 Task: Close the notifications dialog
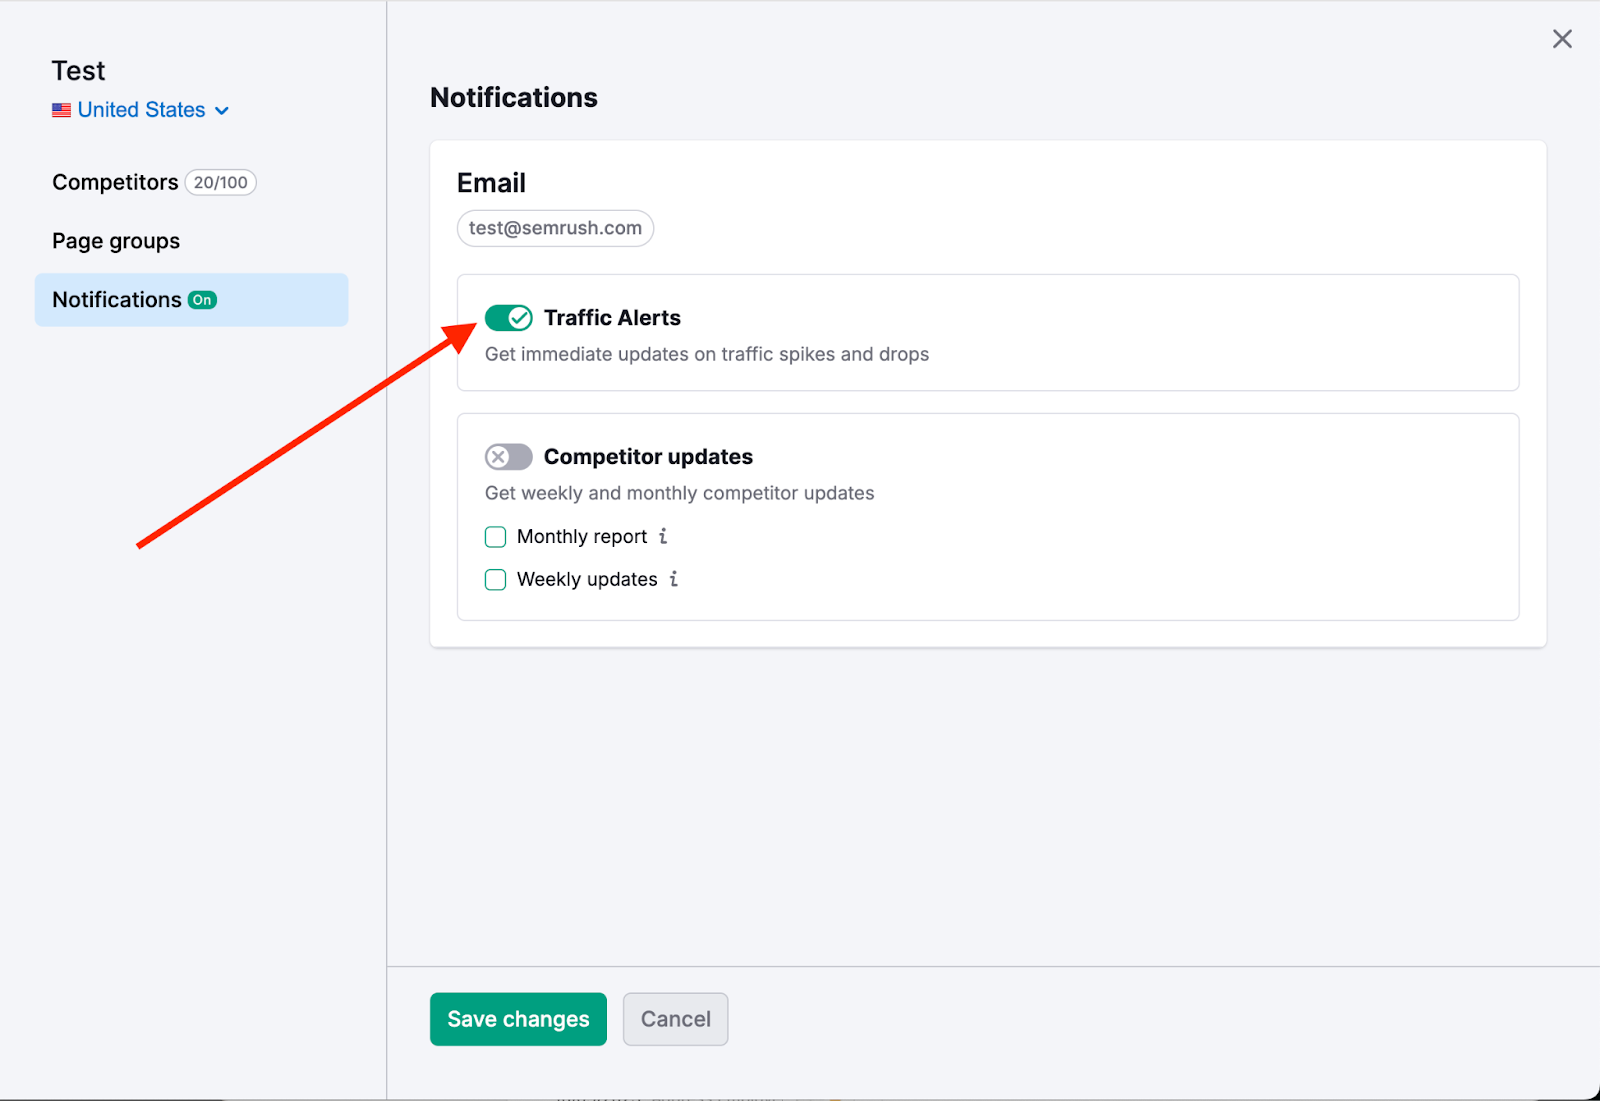click(x=1562, y=38)
